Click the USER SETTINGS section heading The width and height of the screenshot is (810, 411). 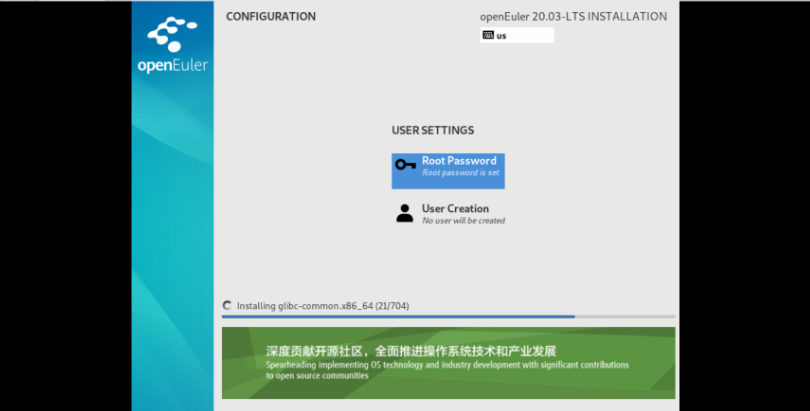click(x=432, y=130)
